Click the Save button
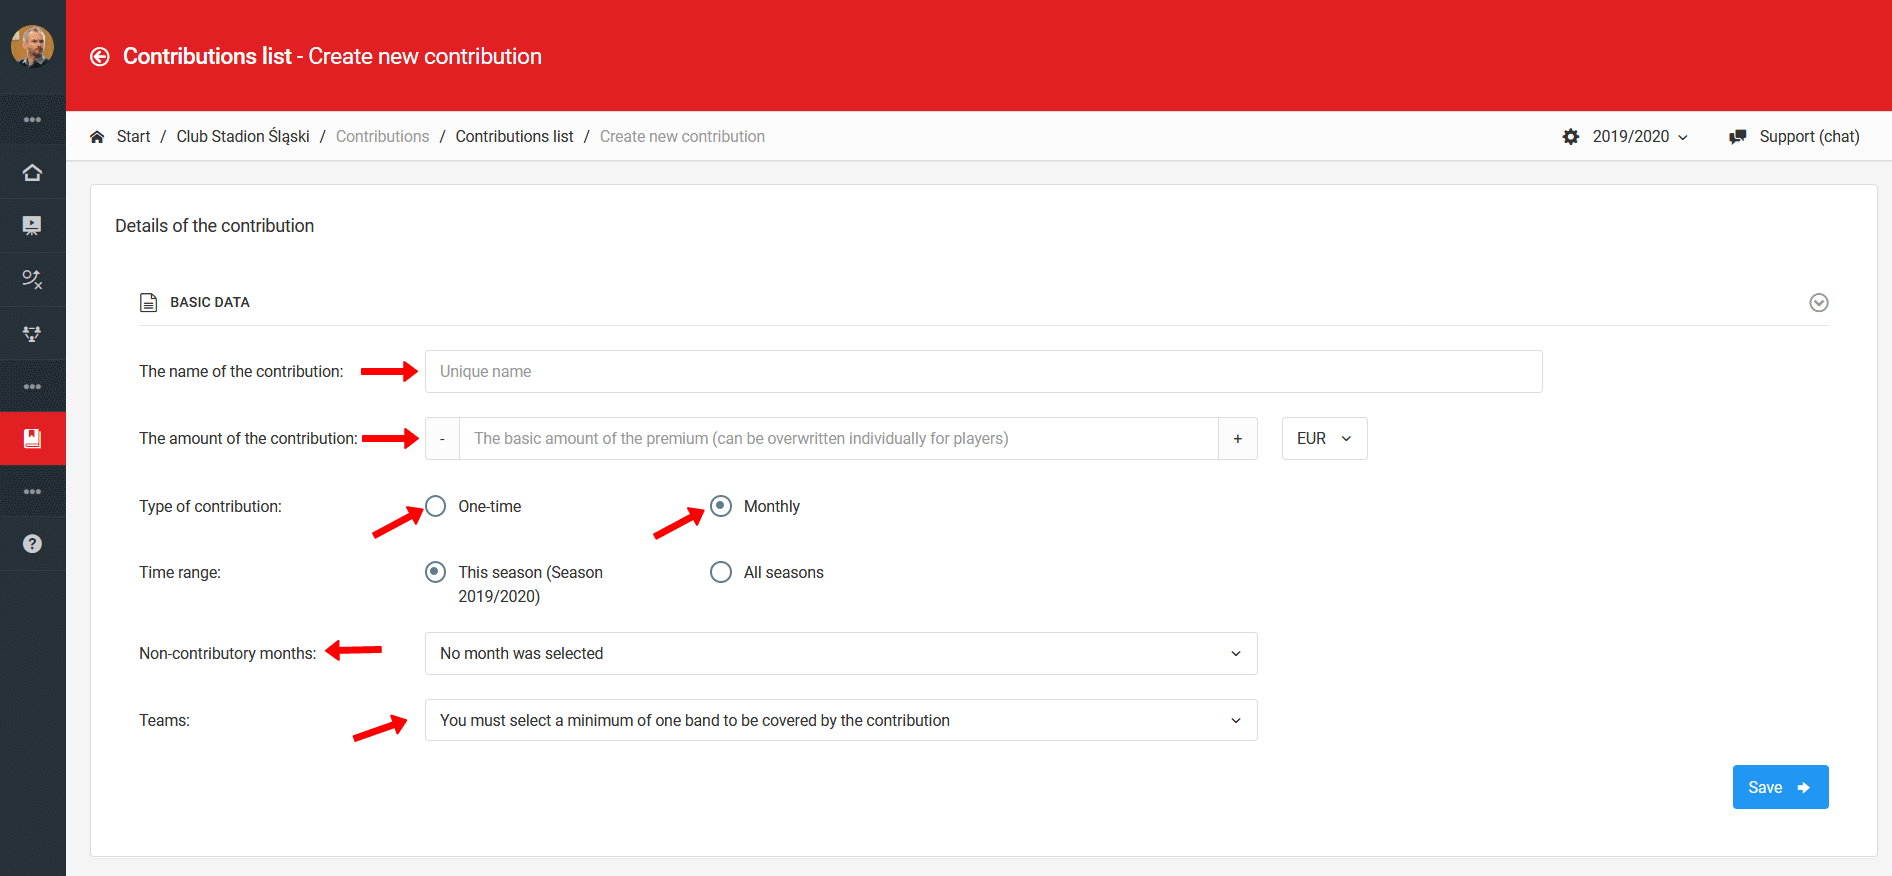Viewport: 1892px width, 876px height. point(1779,788)
